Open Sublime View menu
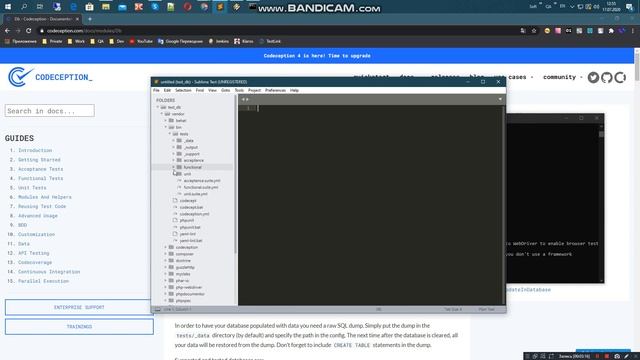Image resolution: width=640 pixels, height=360 pixels. (x=212, y=90)
